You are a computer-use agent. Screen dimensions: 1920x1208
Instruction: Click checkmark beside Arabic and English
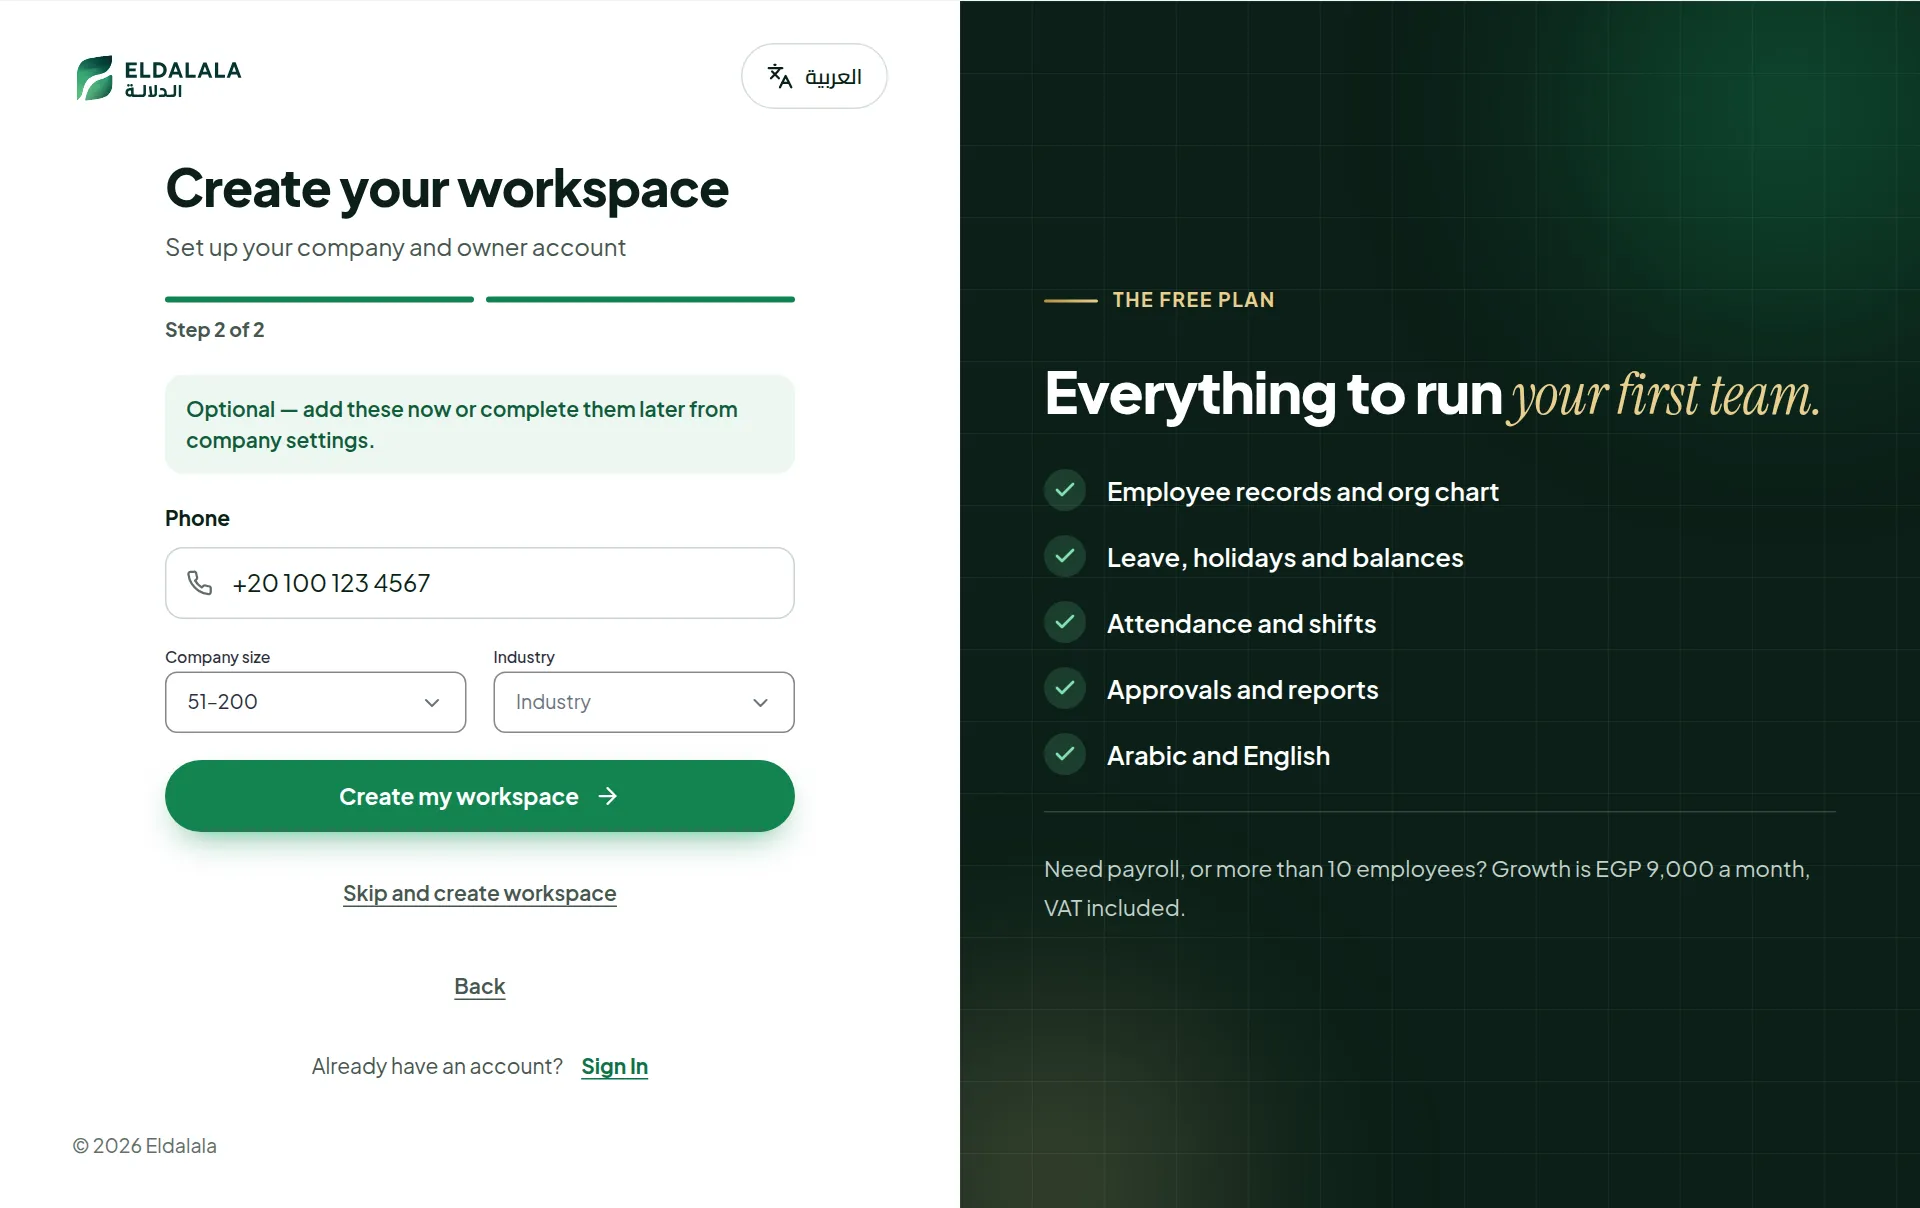tap(1065, 754)
